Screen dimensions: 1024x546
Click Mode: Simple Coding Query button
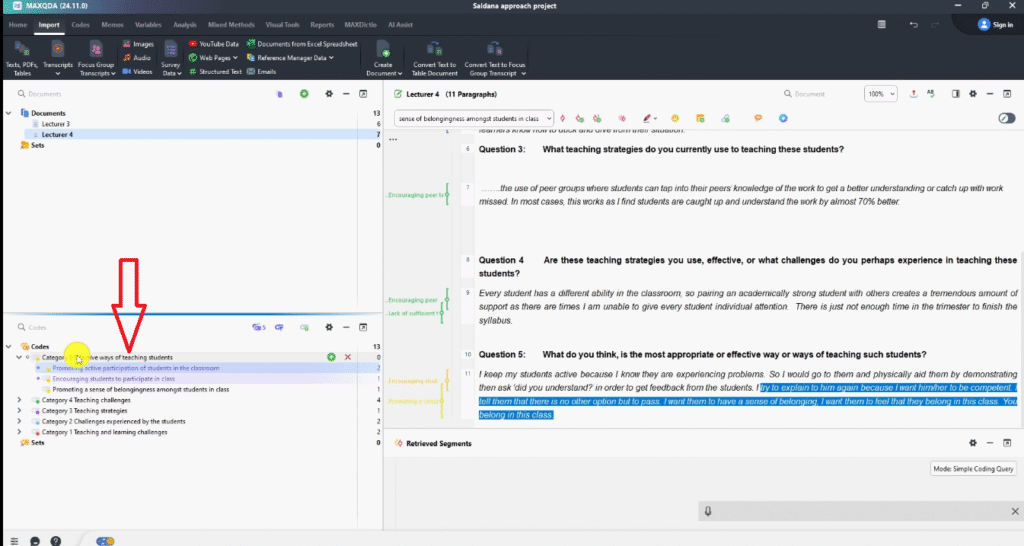pyautogui.click(x=972, y=468)
